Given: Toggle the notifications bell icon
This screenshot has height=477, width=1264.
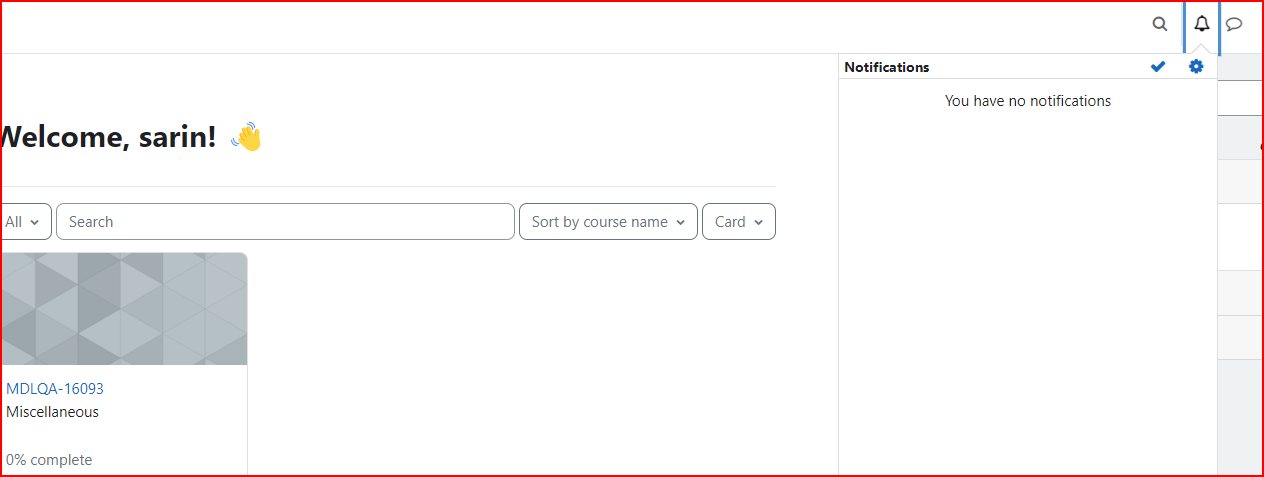Looking at the screenshot, I should (x=1202, y=24).
